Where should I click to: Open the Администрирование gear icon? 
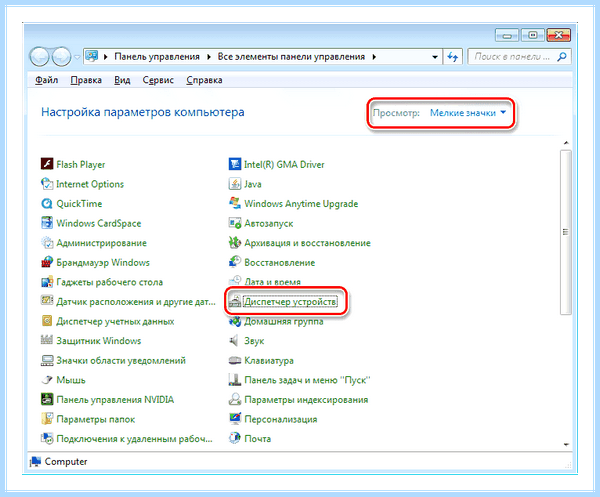(x=47, y=243)
